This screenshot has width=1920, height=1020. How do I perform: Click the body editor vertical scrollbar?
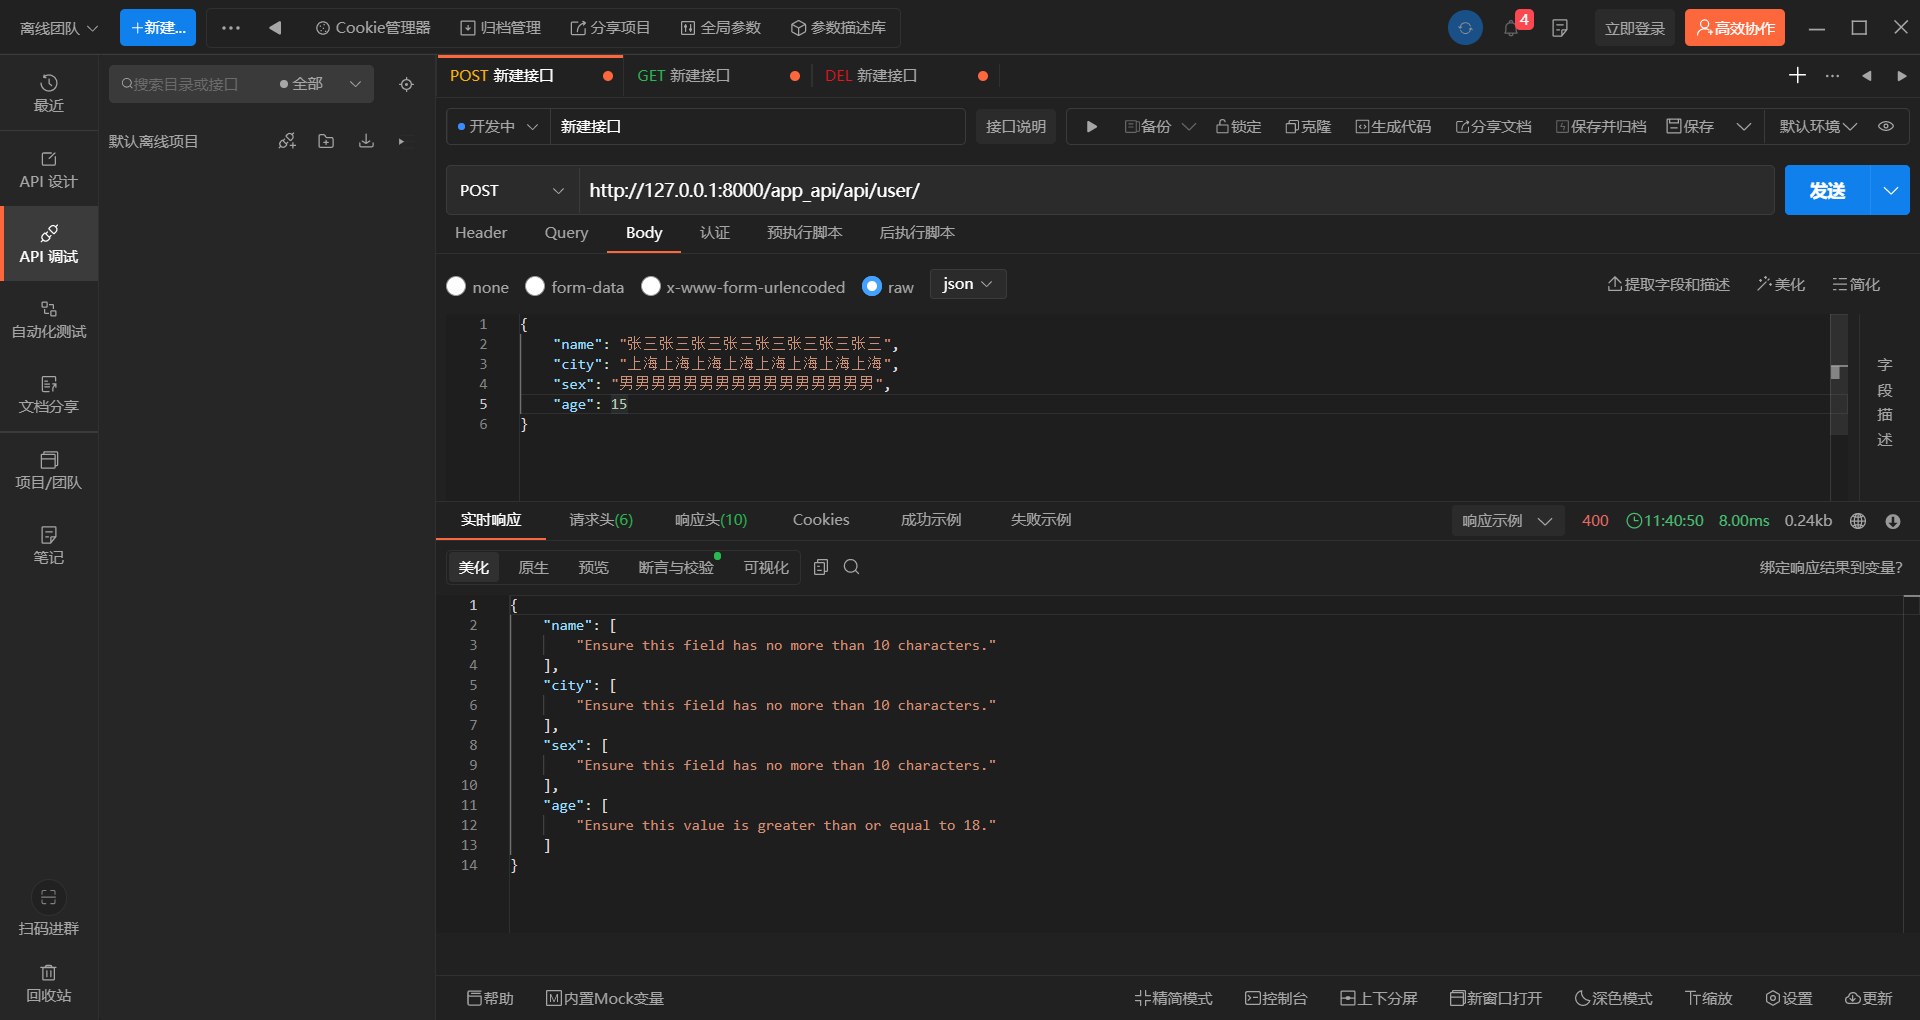1838,374
